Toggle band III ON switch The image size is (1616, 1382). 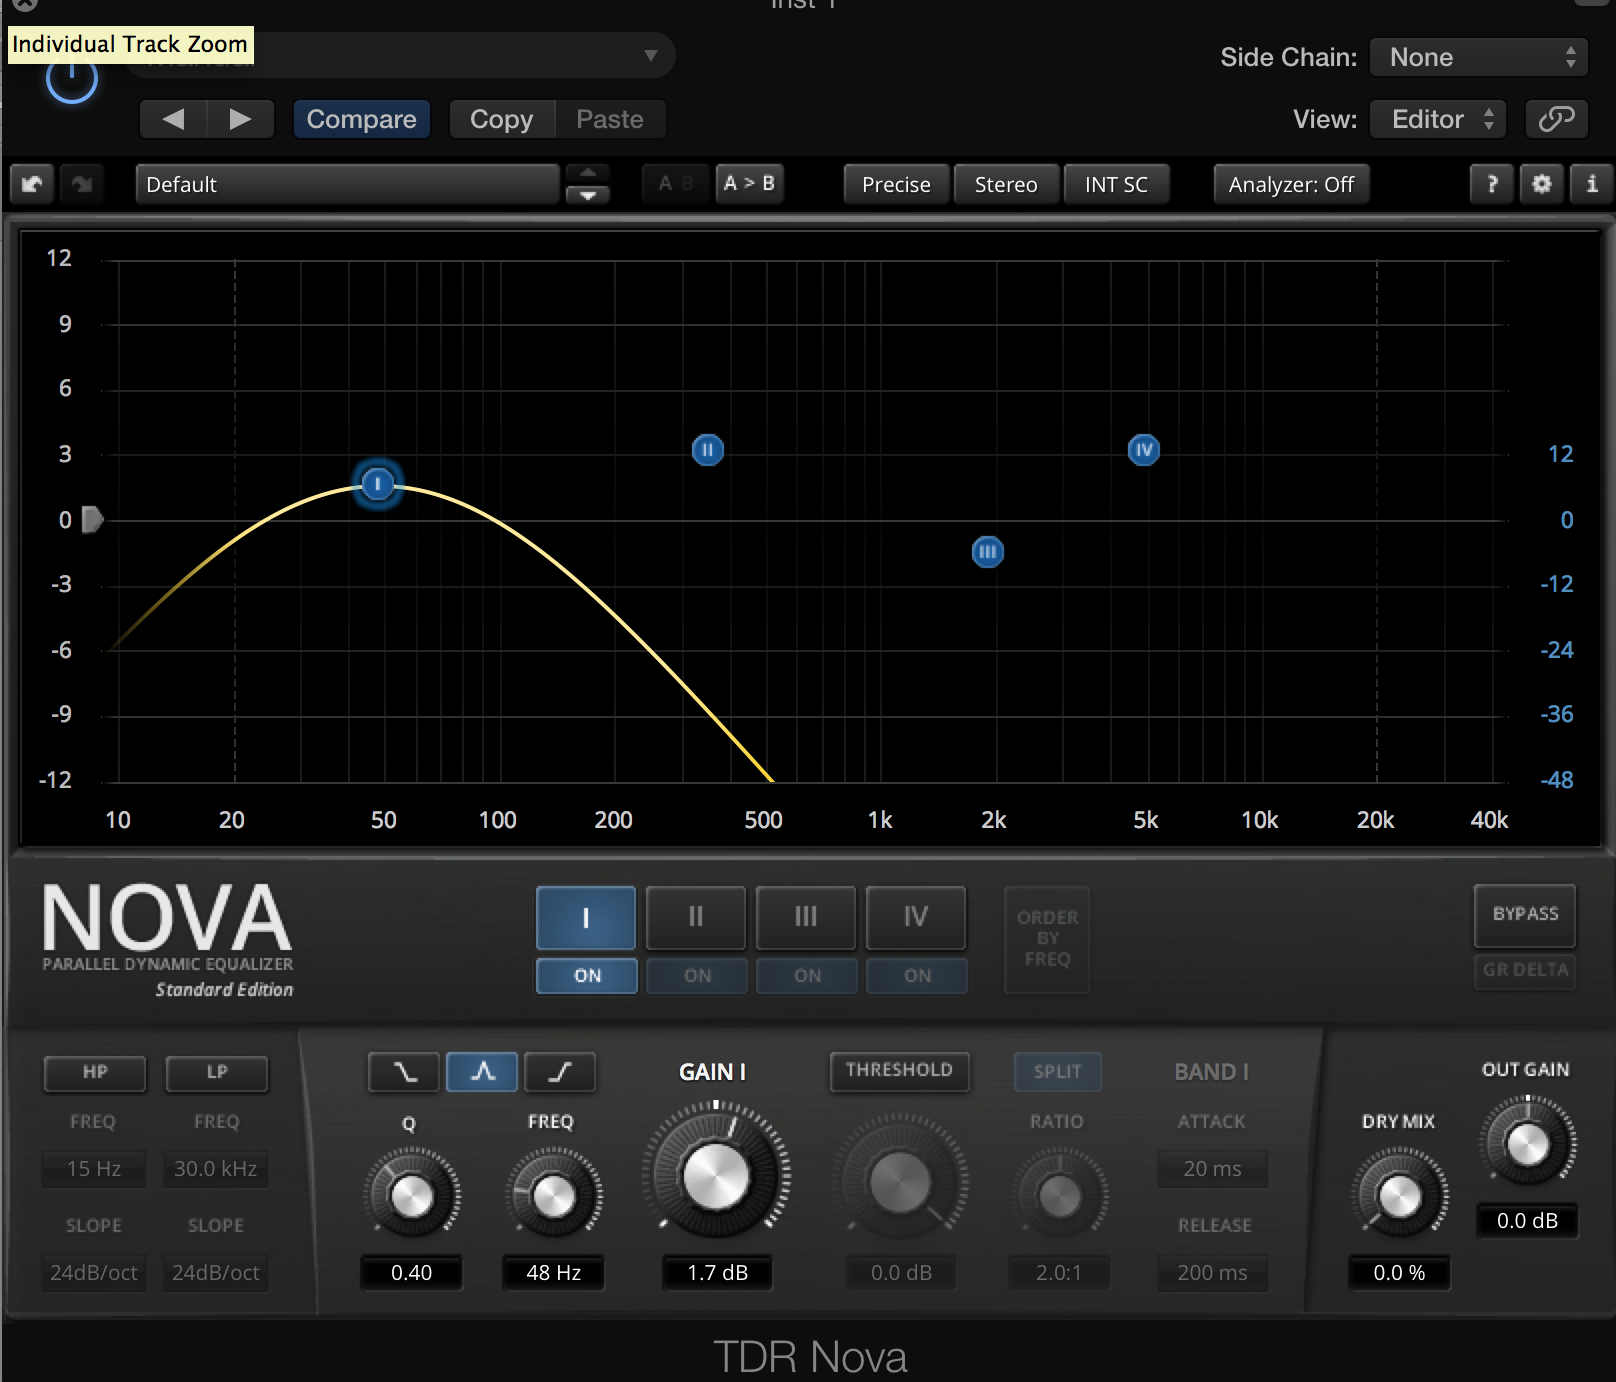tap(807, 975)
